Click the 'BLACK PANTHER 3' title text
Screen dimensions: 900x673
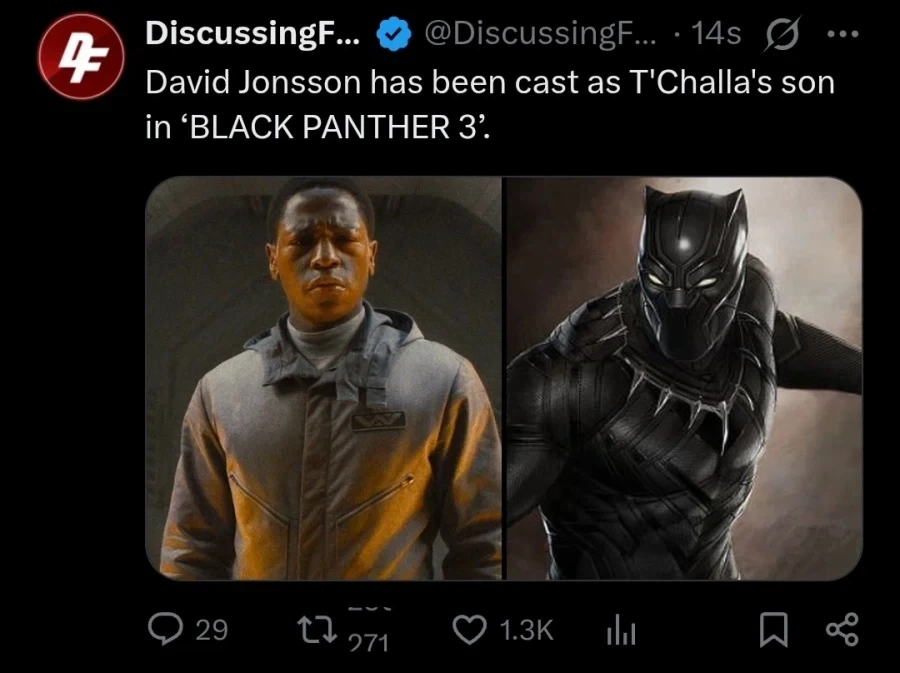(332, 127)
